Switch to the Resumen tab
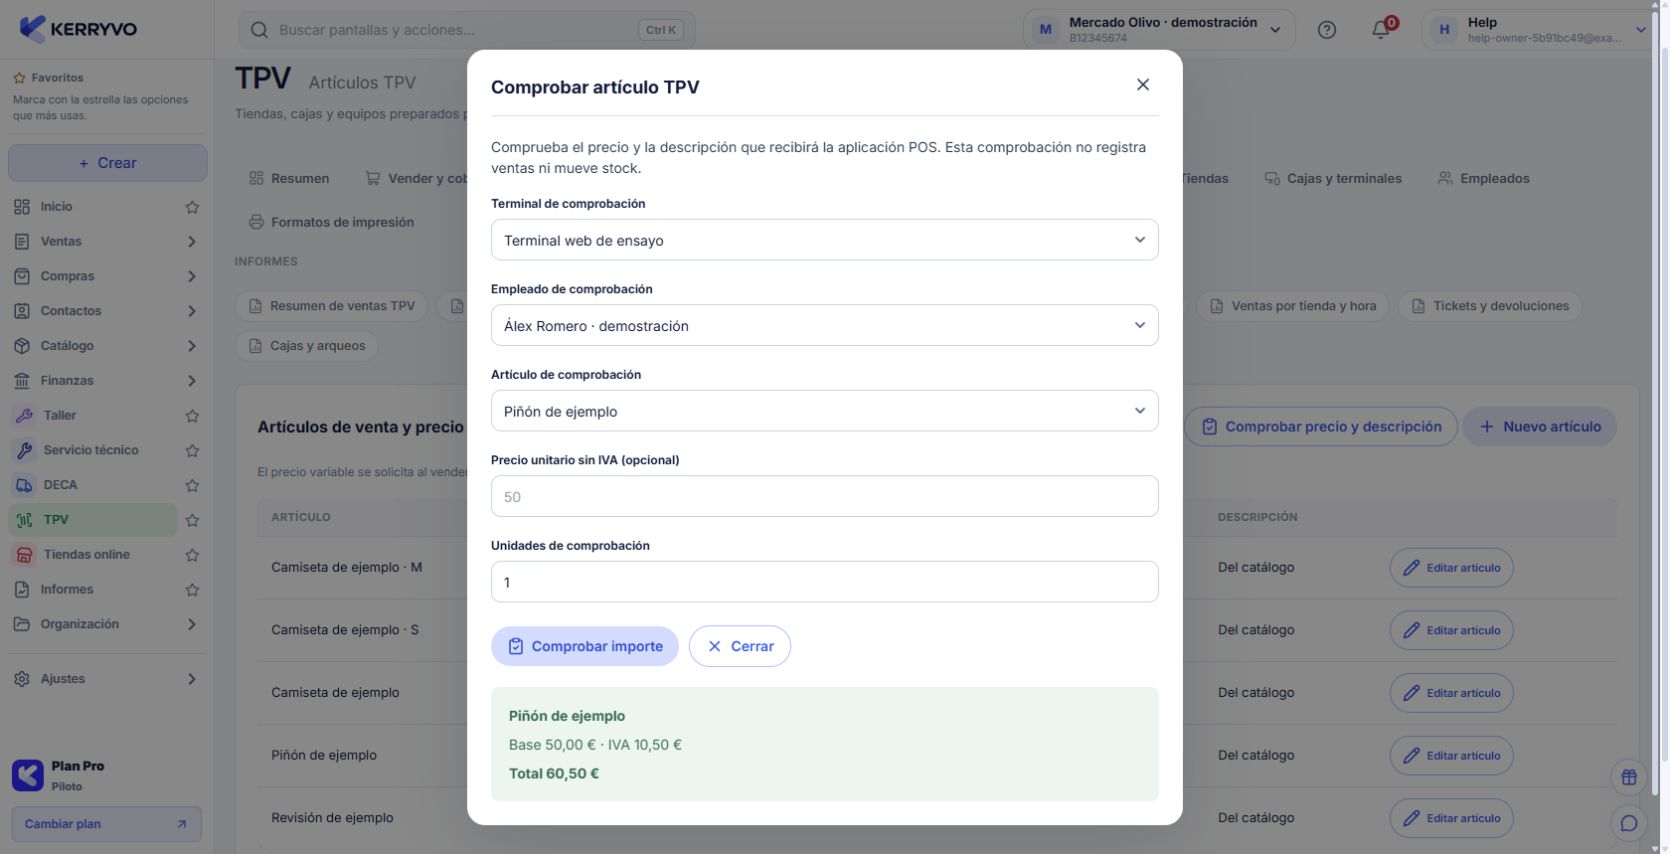 pyautogui.click(x=289, y=178)
